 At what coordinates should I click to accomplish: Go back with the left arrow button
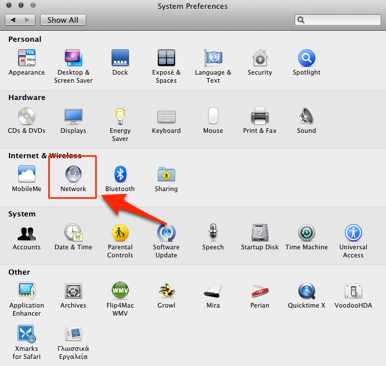coord(13,20)
